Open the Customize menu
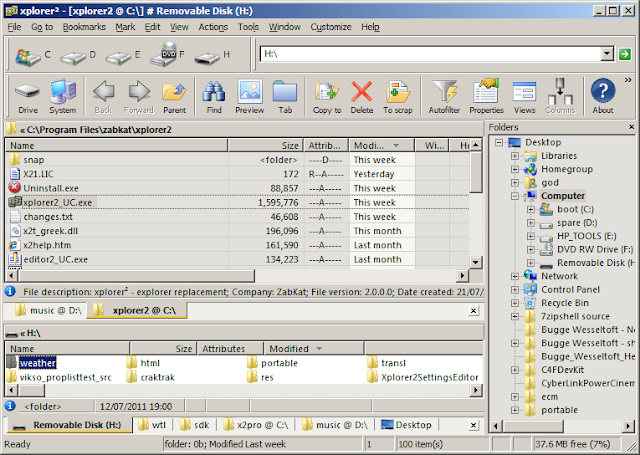640x455 pixels. (331, 27)
